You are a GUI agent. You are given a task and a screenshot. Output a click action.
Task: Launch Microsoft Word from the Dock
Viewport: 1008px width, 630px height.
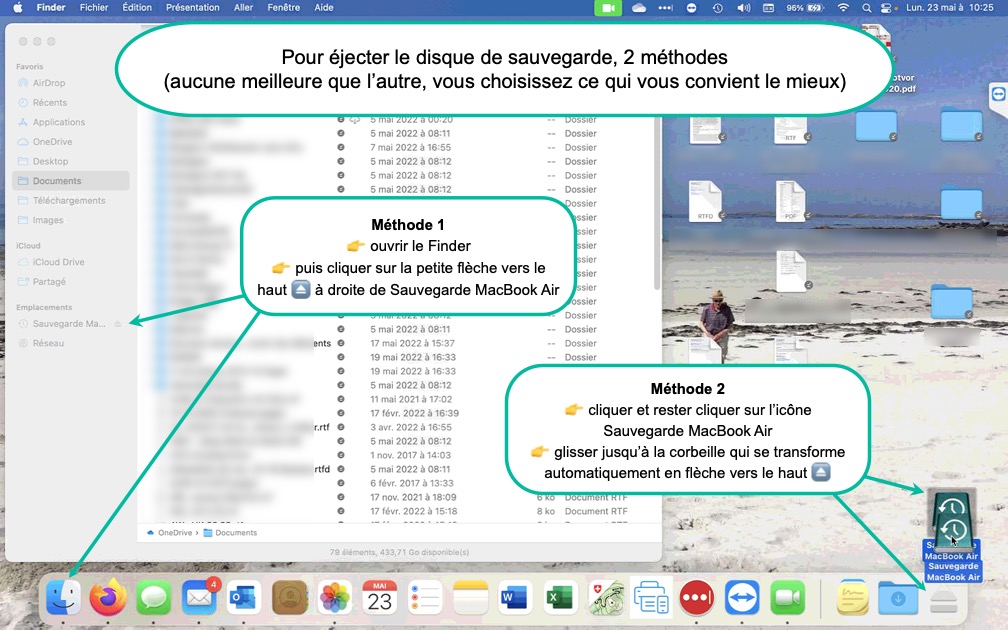(x=514, y=598)
